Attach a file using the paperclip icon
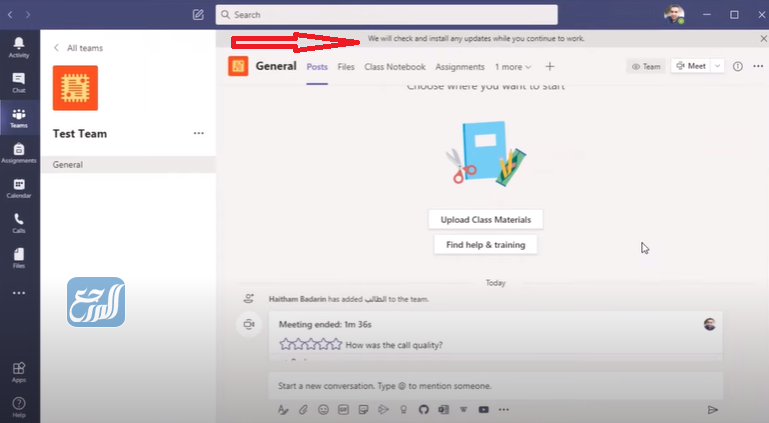Viewport: 769px width, 423px height. [x=303, y=409]
